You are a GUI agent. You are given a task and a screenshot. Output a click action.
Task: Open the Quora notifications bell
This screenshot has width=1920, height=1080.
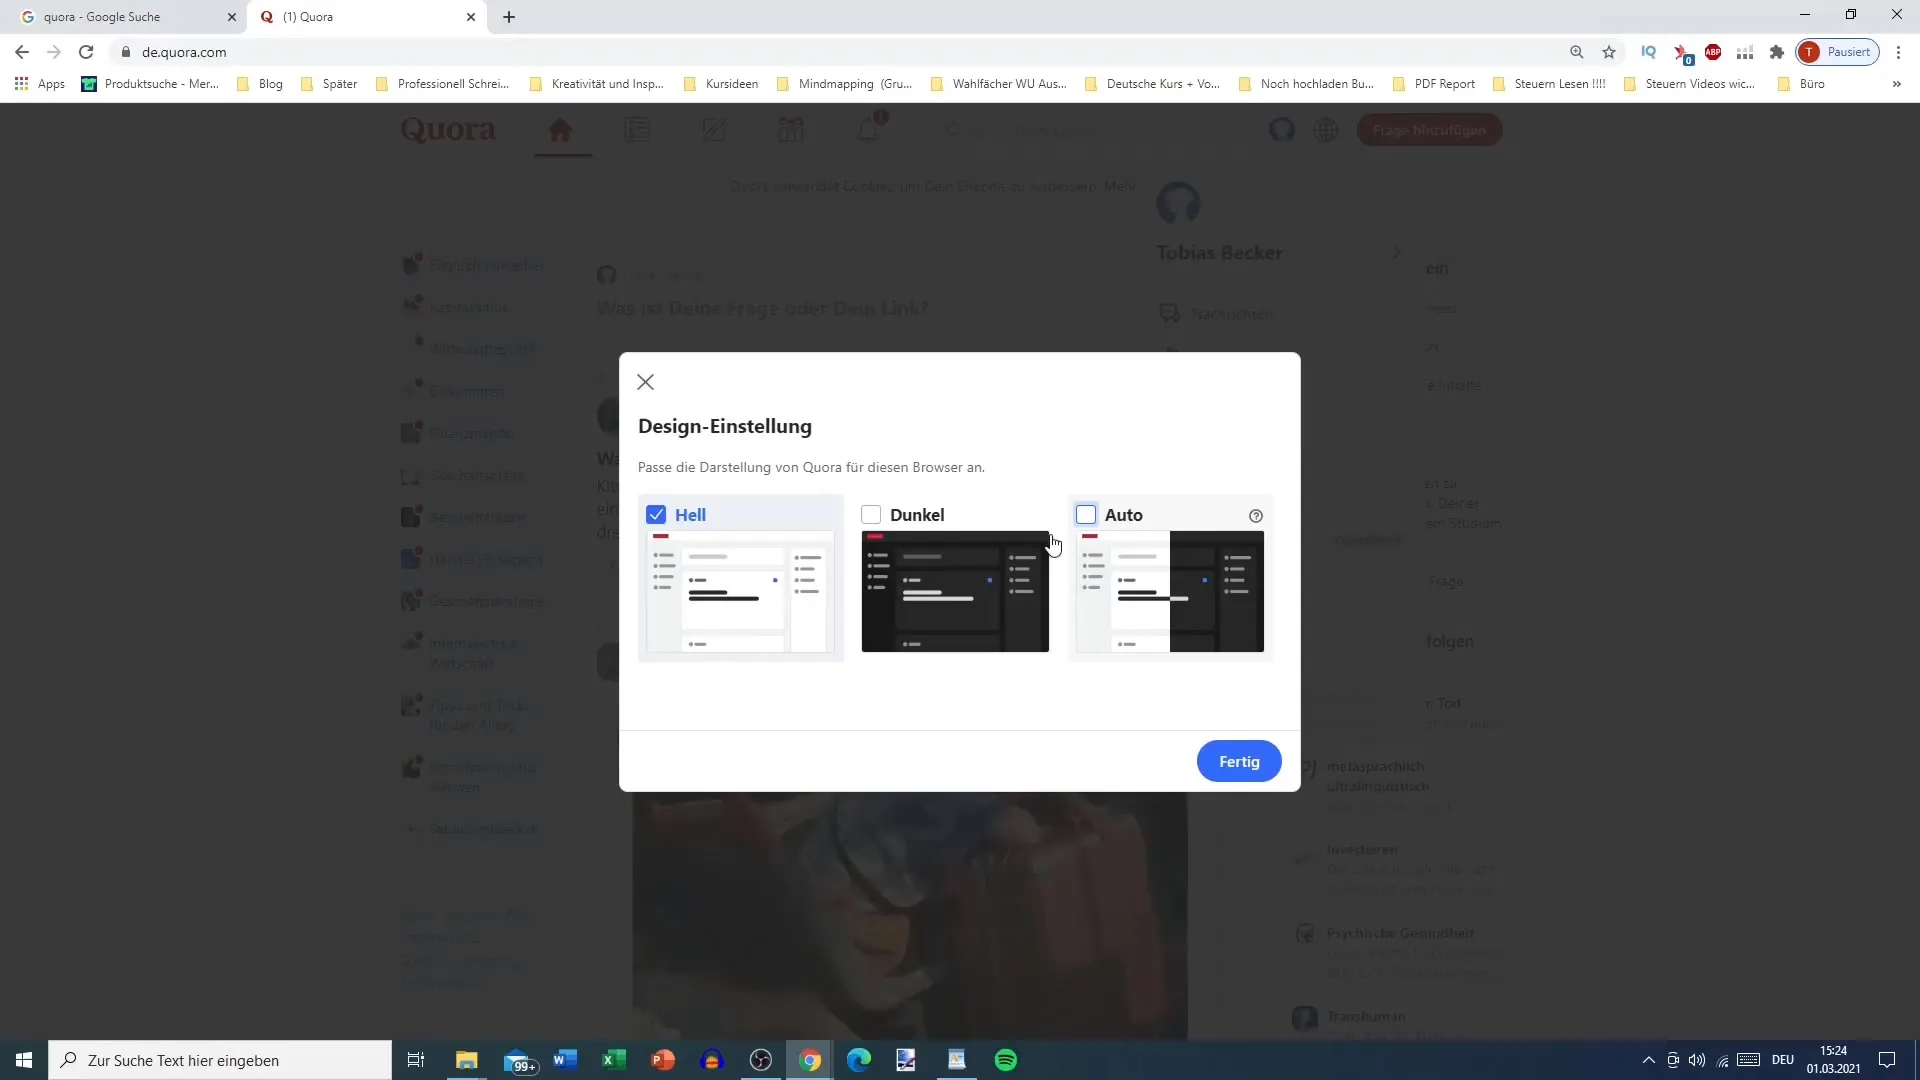point(868,129)
